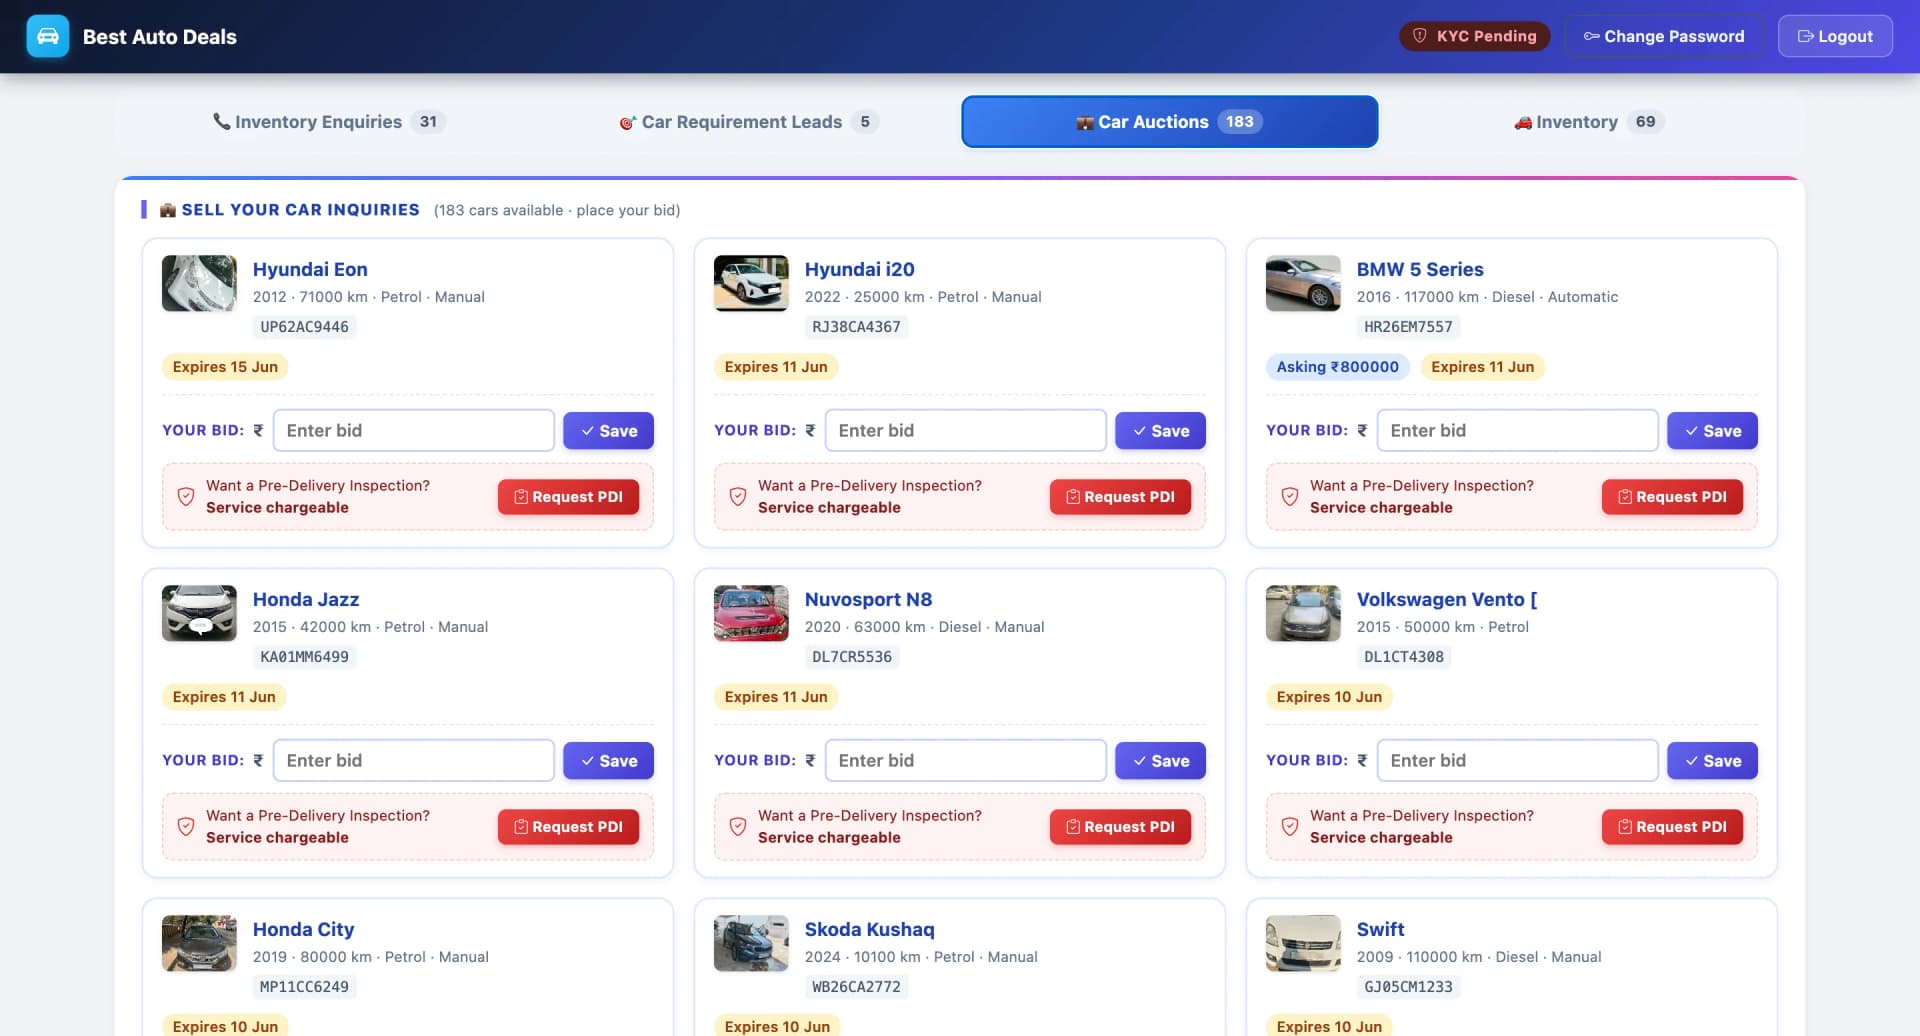Focus the bid field for Honda Jazz
The height and width of the screenshot is (1036, 1920).
[414, 760]
